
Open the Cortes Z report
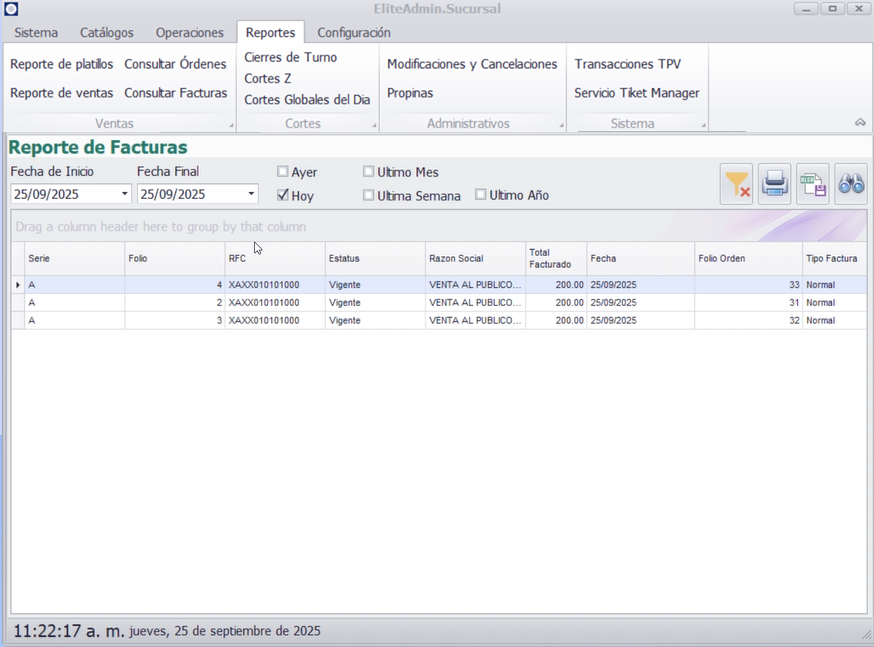click(268, 78)
